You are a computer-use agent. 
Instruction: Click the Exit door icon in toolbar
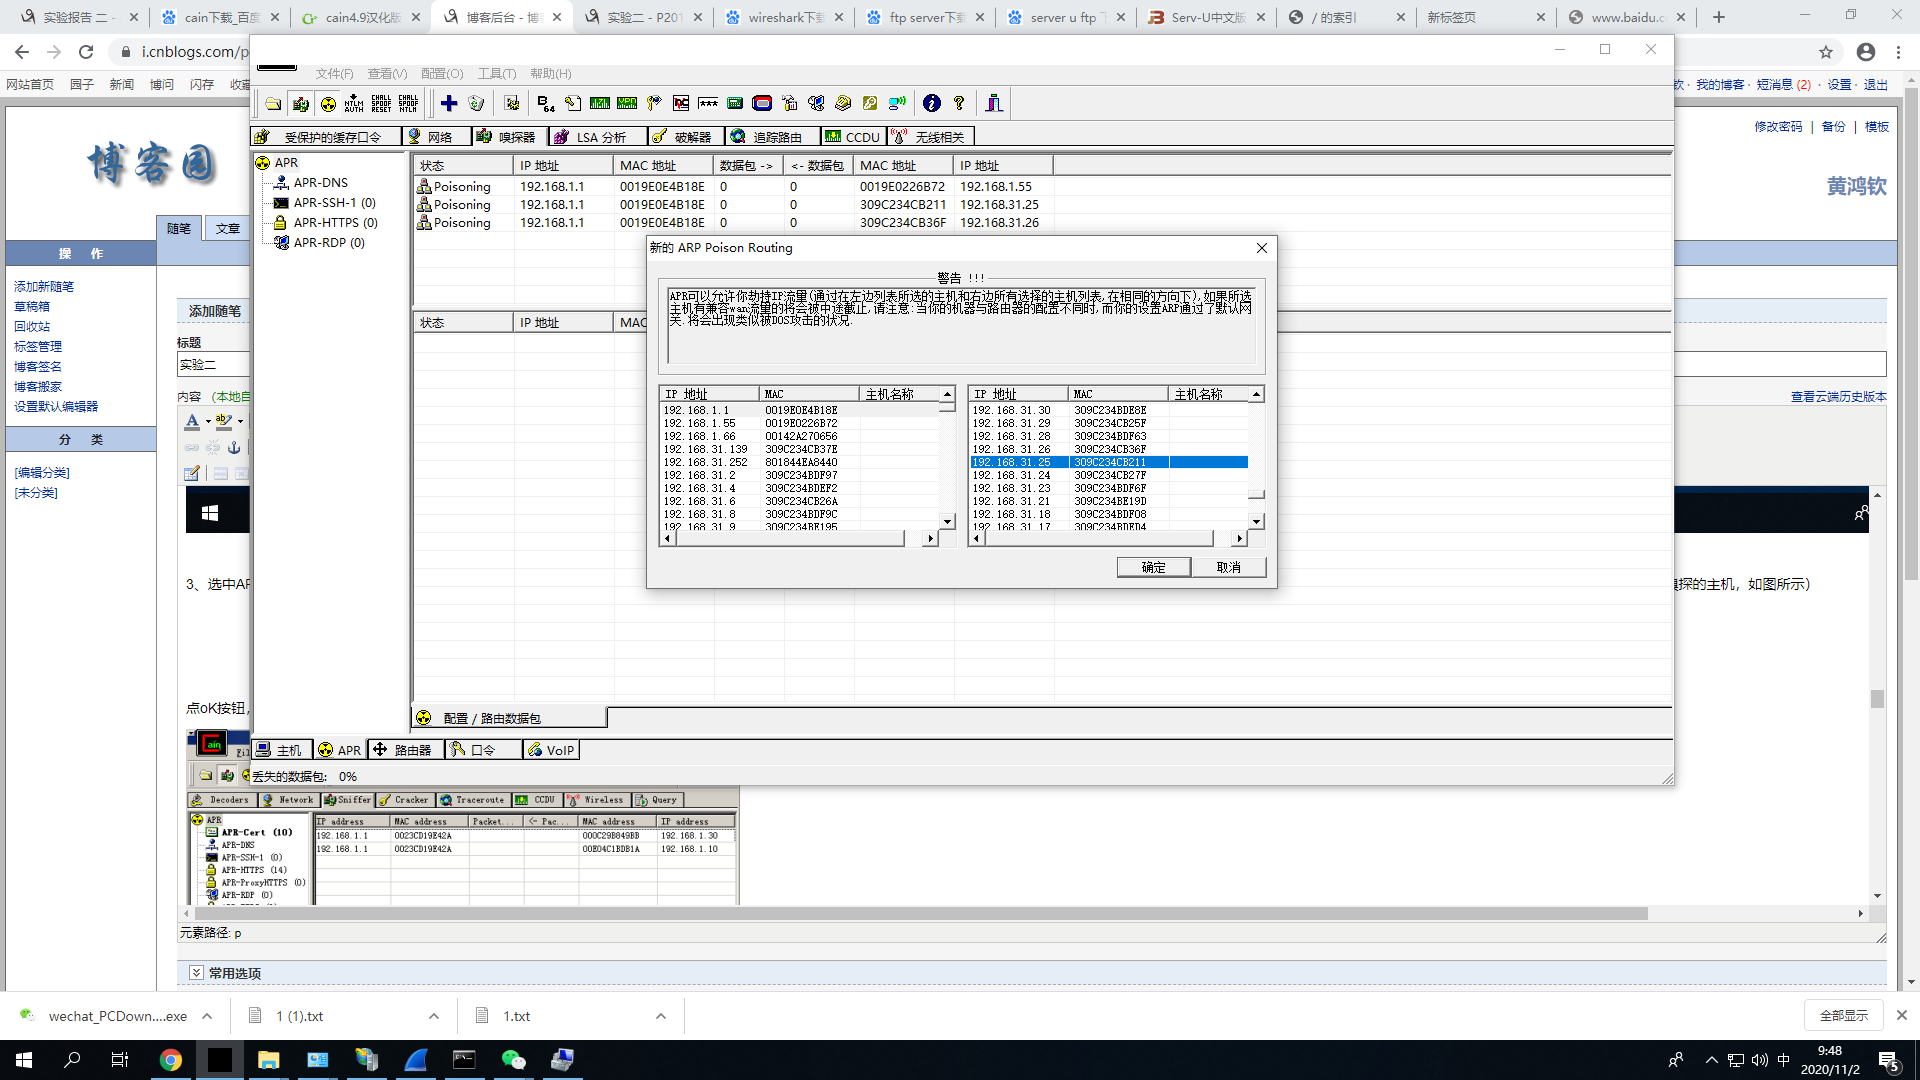point(994,103)
